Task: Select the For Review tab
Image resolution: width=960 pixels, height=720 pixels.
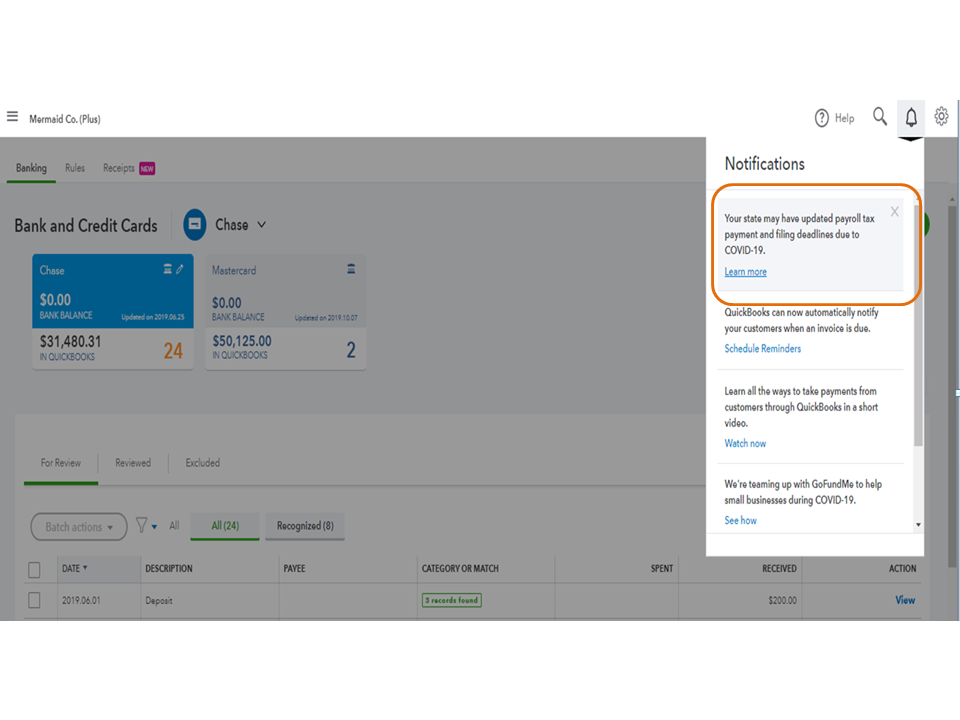Action: [61, 463]
